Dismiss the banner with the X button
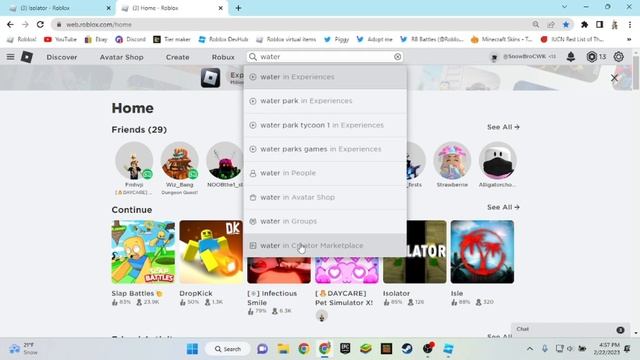The image size is (640, 360). (614, 78)
